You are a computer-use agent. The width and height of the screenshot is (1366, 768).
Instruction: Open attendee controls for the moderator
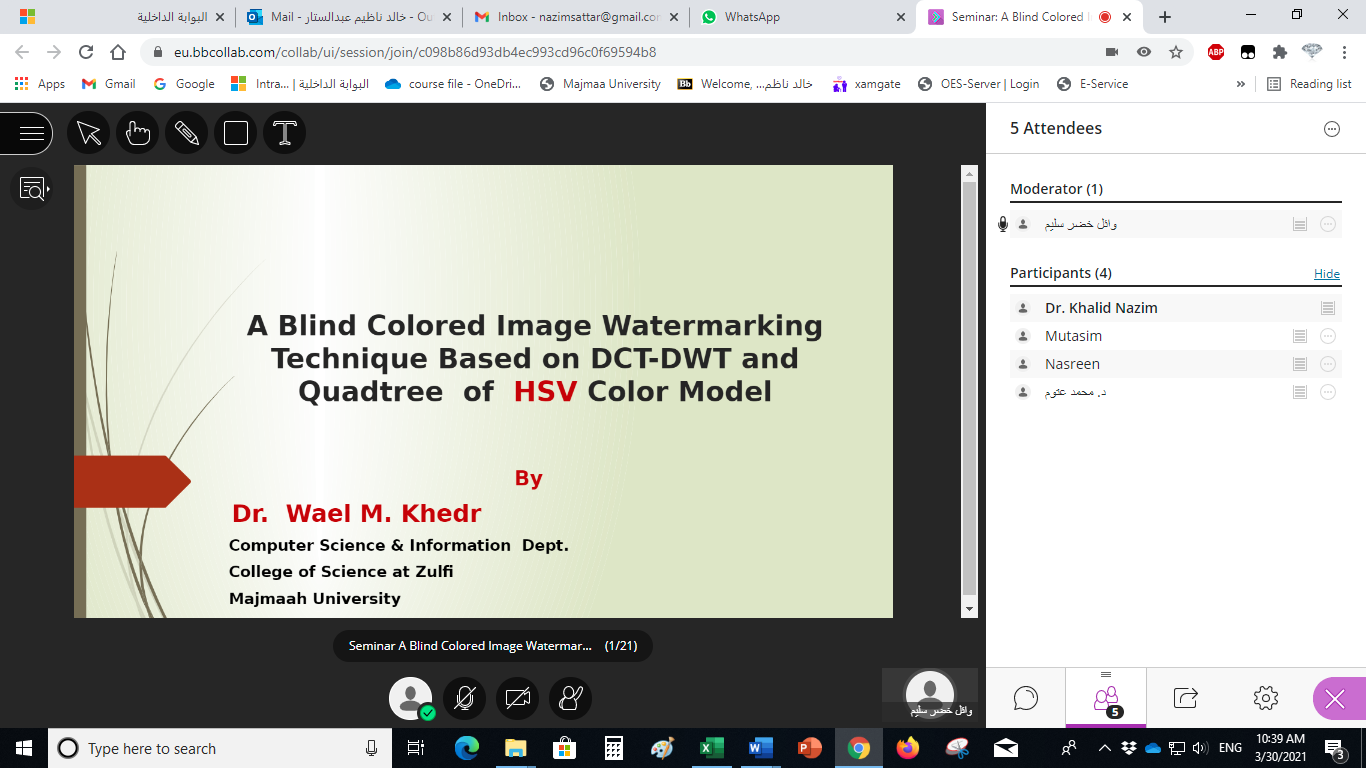tap(1328, 224)
